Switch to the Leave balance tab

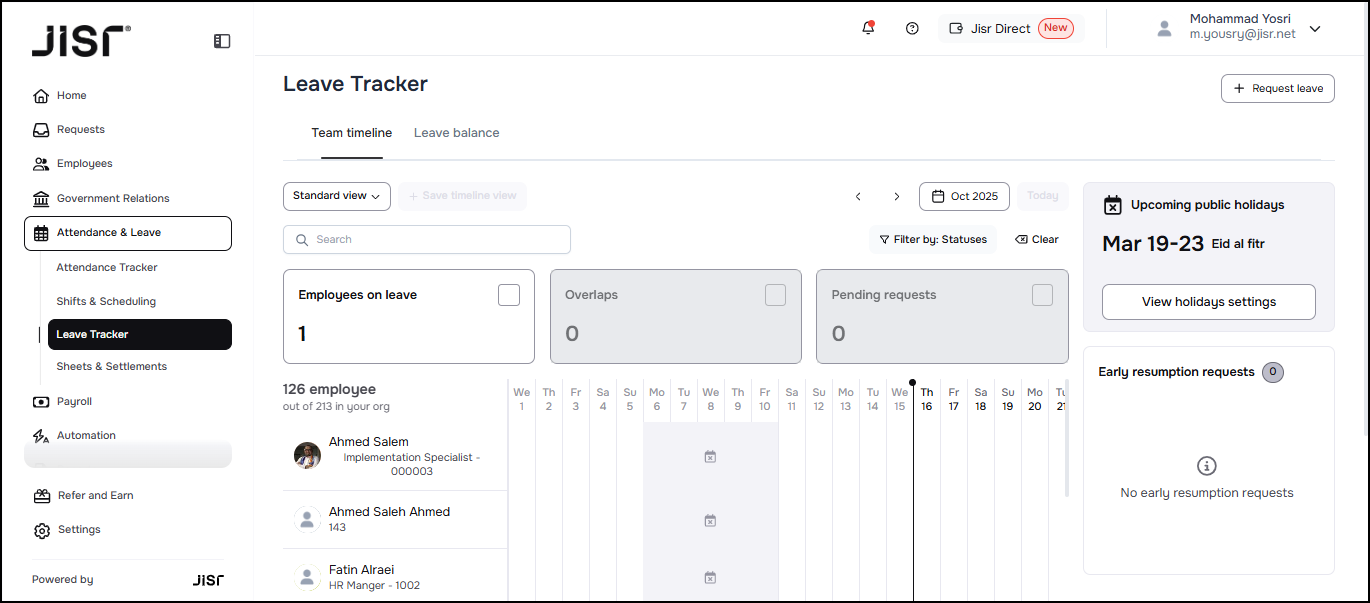456,133
